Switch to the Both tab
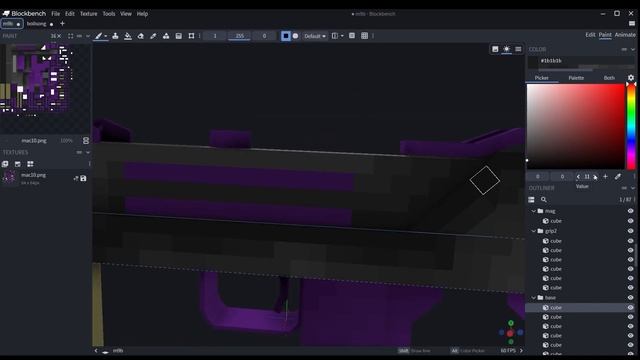 [x=609, y=78]
